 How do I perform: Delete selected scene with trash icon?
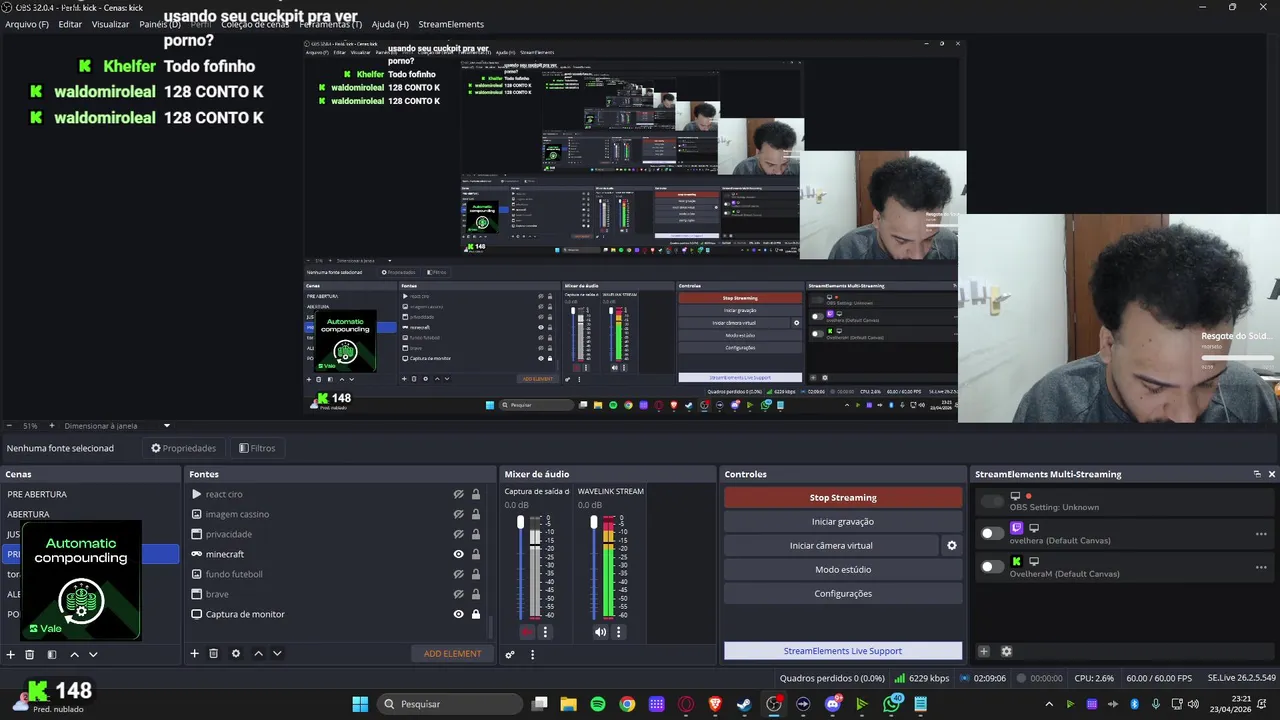30,654
